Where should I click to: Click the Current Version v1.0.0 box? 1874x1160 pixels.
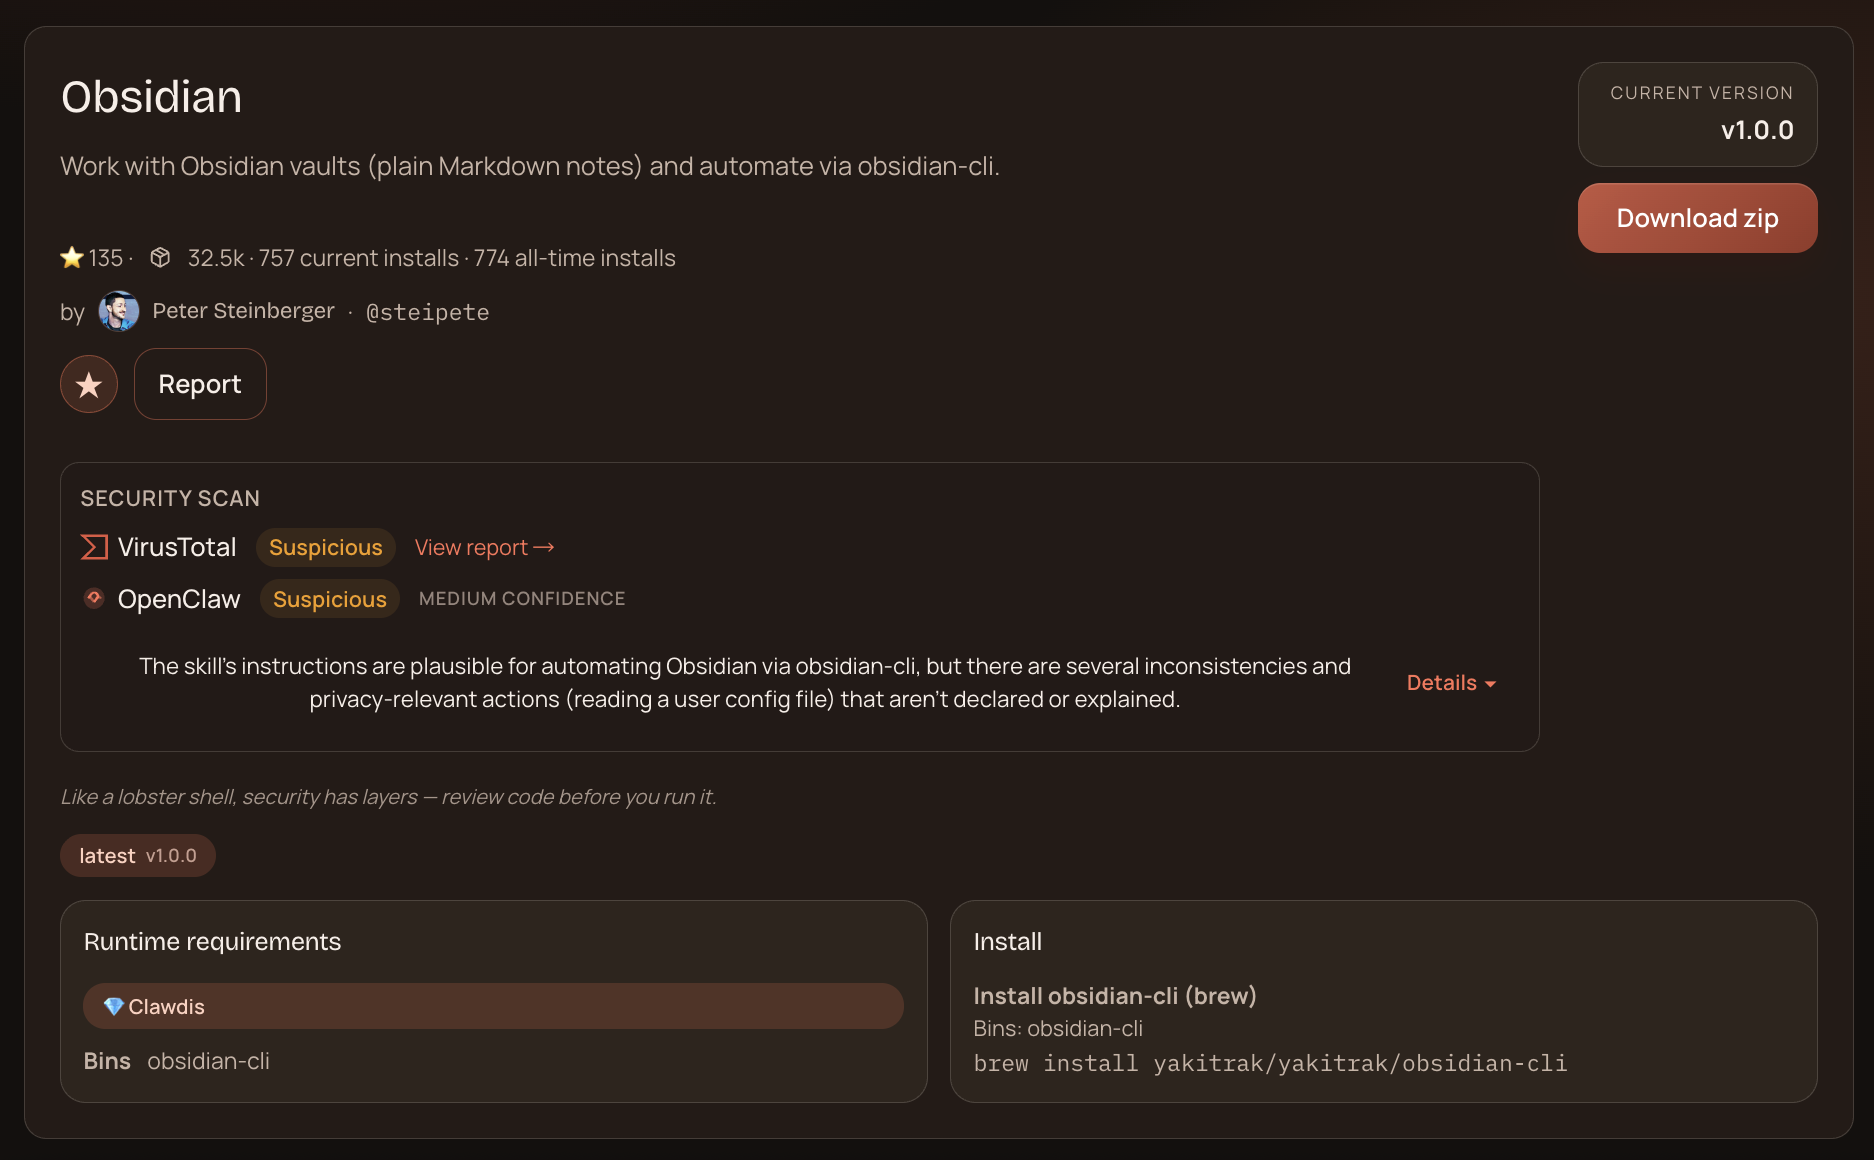click(x=1697, y=114)
